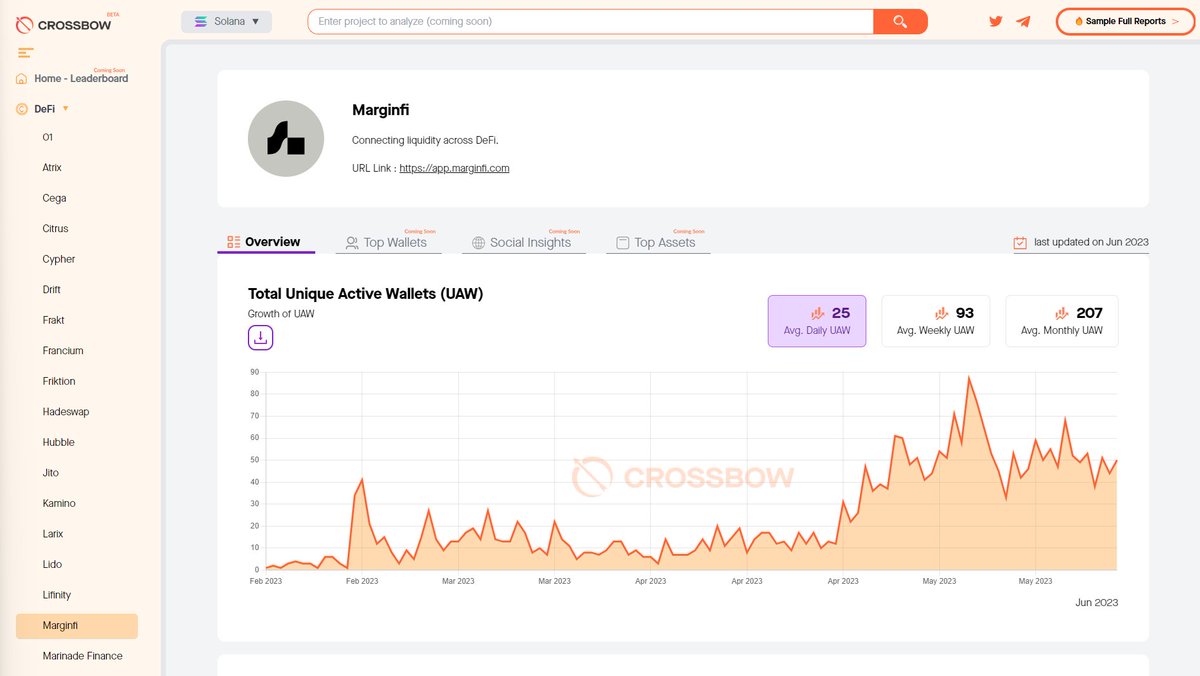The height and width of the screenshot is (676, 1200).
Task: Select Jito in the sidebar
Action: 51,473
